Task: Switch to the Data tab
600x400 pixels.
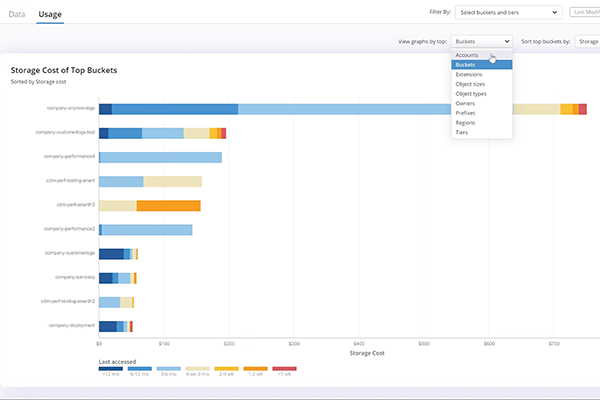Action: 17,14
